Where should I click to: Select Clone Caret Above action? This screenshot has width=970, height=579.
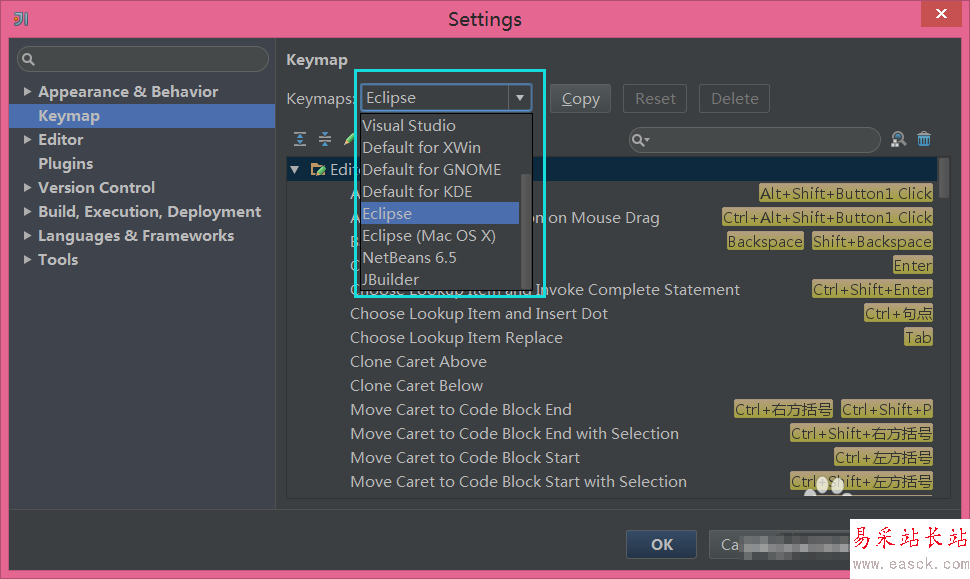418,362
